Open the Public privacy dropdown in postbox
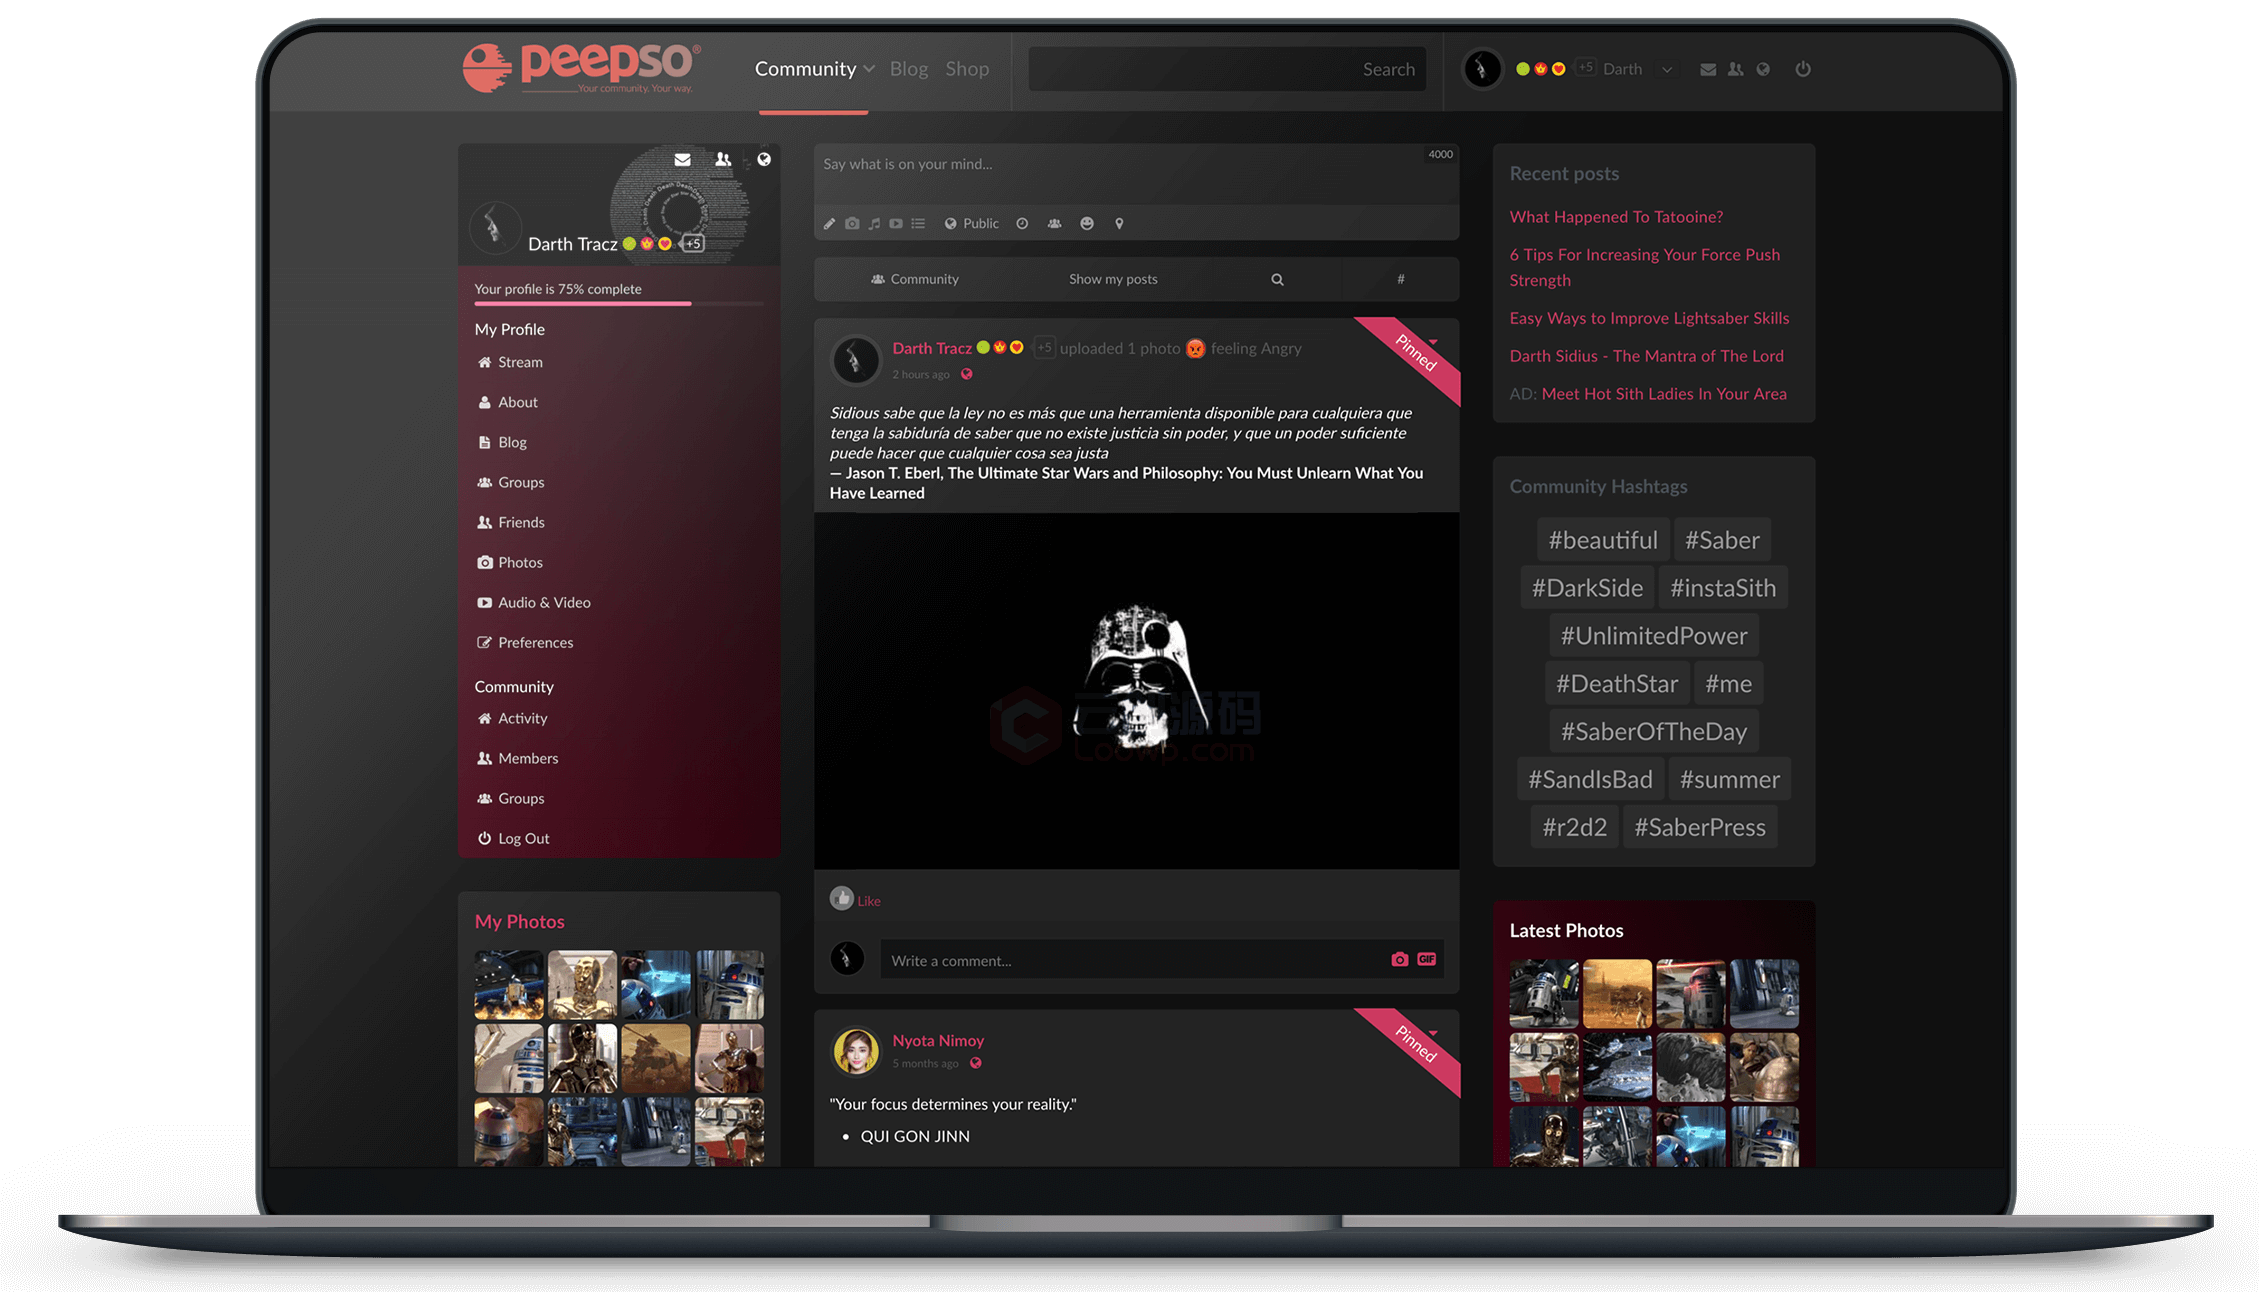The width and height of the screenshot is (2259, 1292). tap(972, 224)
